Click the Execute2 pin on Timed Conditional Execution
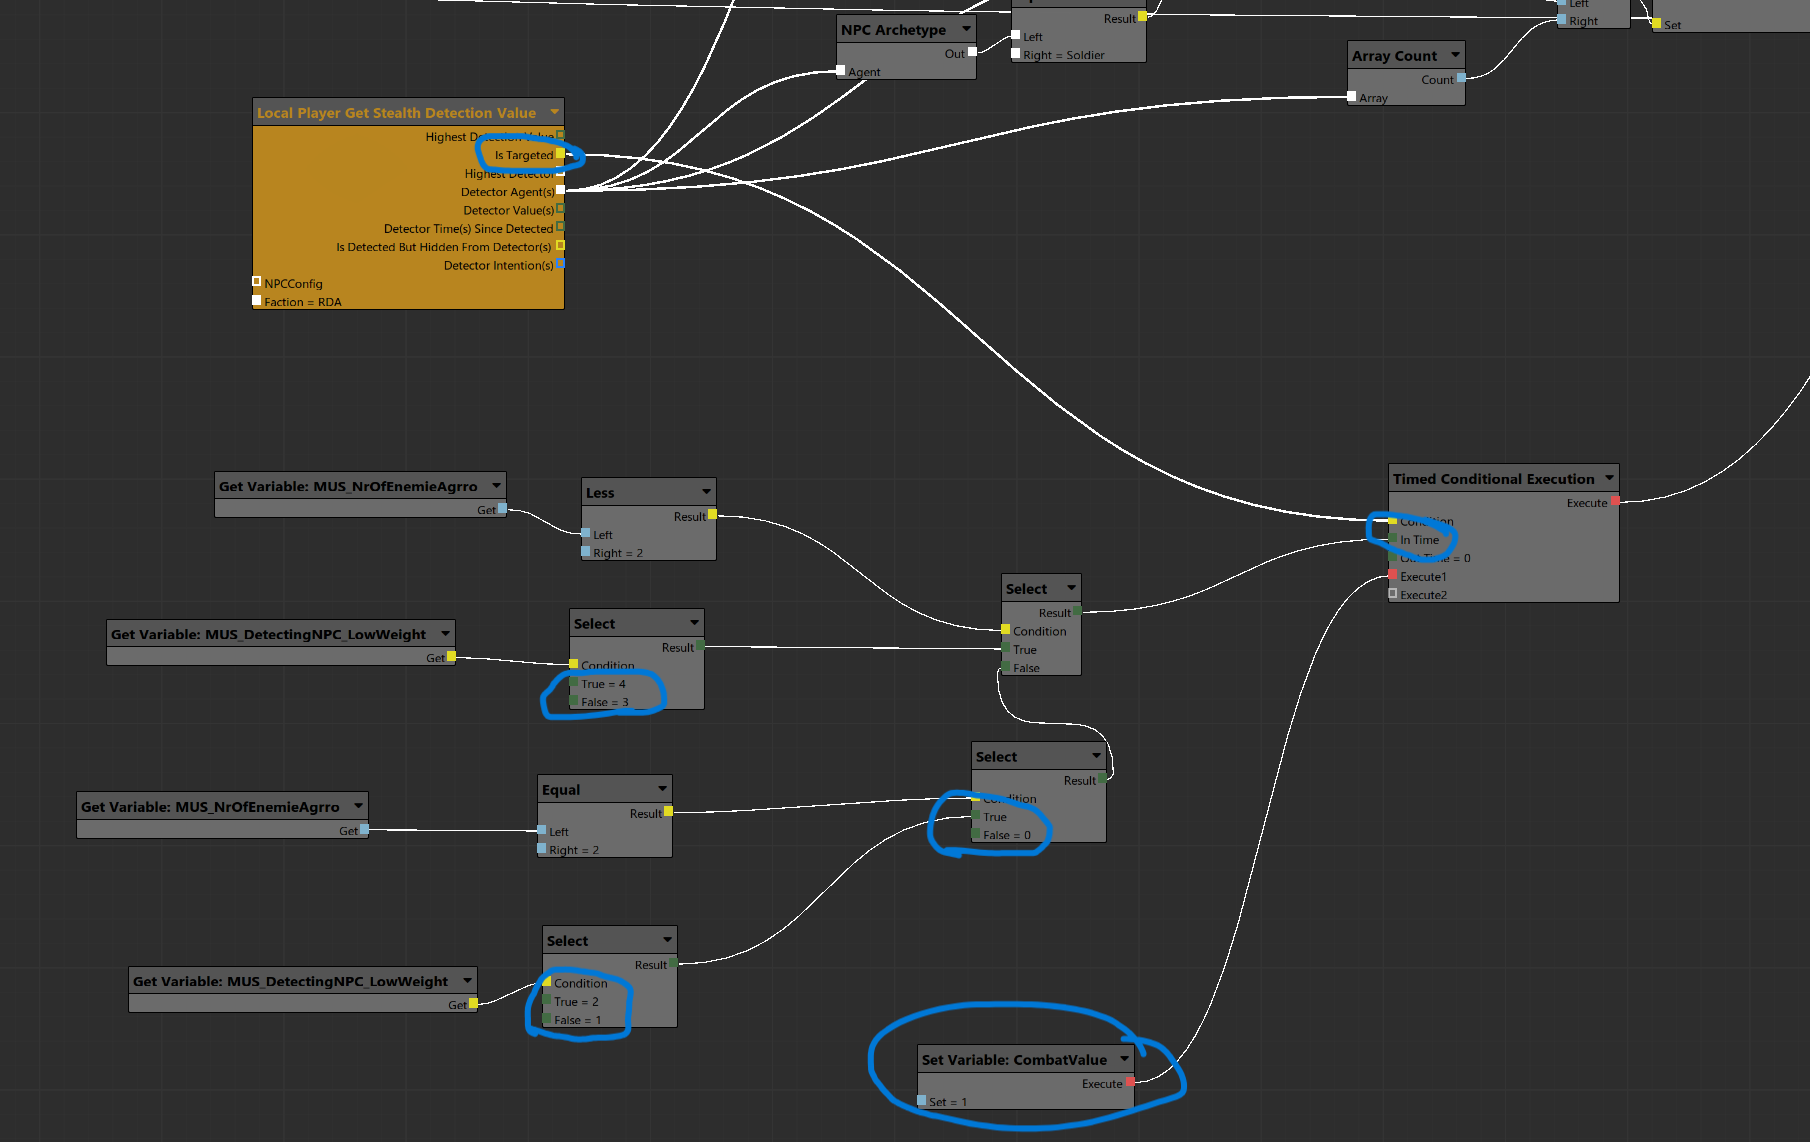1810x1142 pixels. tap(1393, 594)
